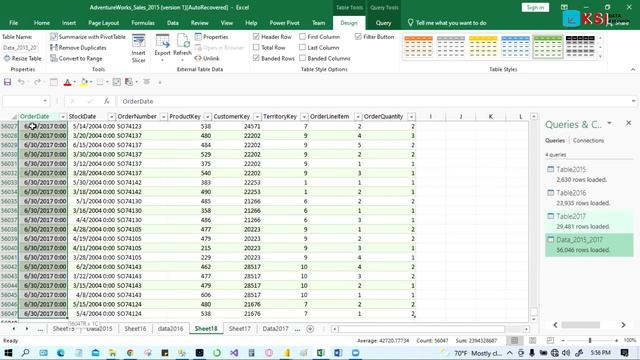Select Table2017 query
This screenshot has width=640, height=360.
[x=589, y=221]
